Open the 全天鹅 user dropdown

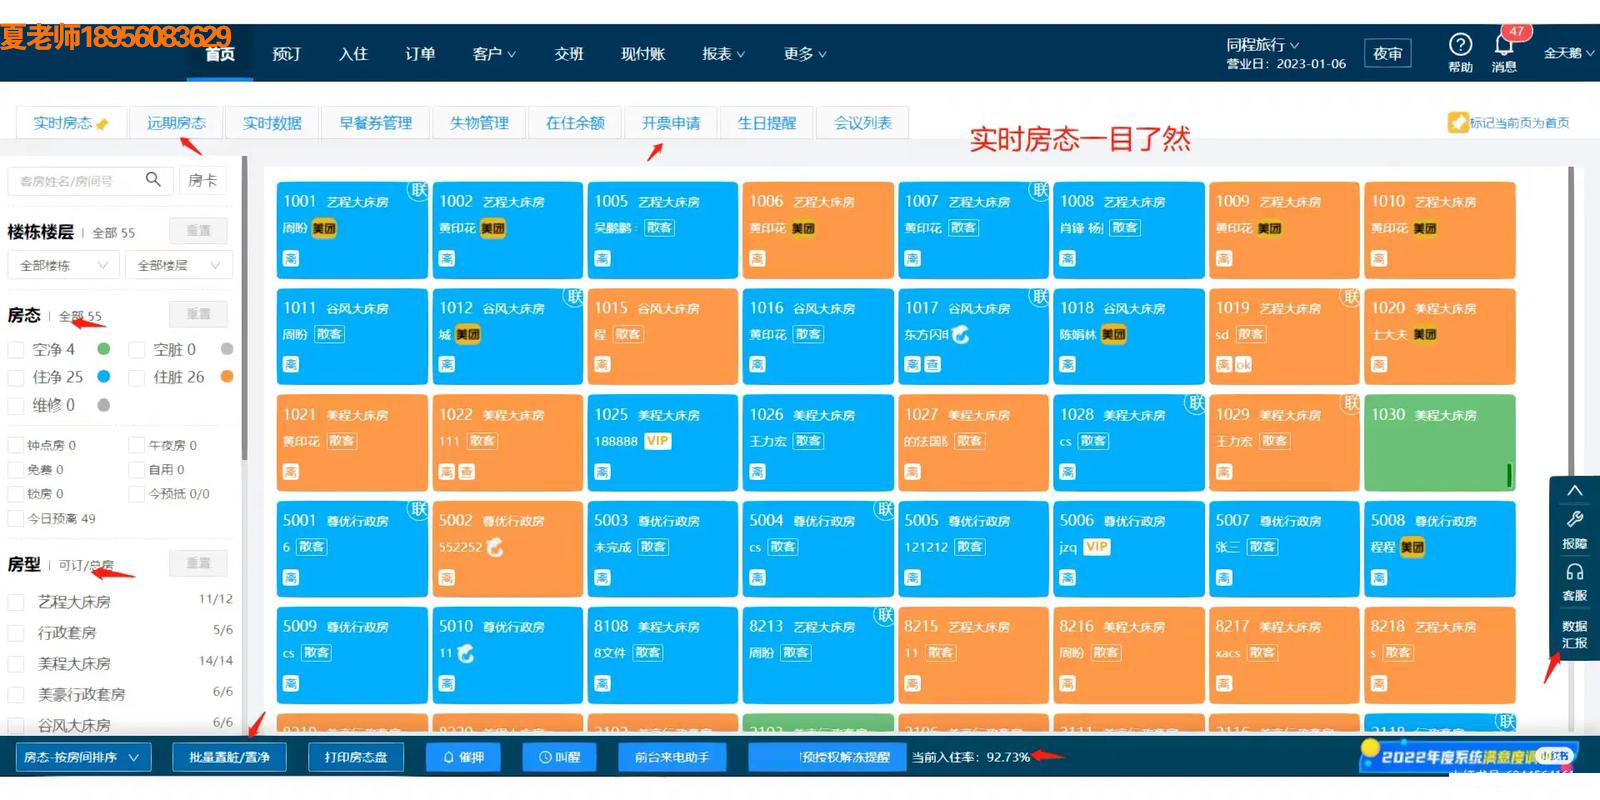click(x=1568, y=53)
